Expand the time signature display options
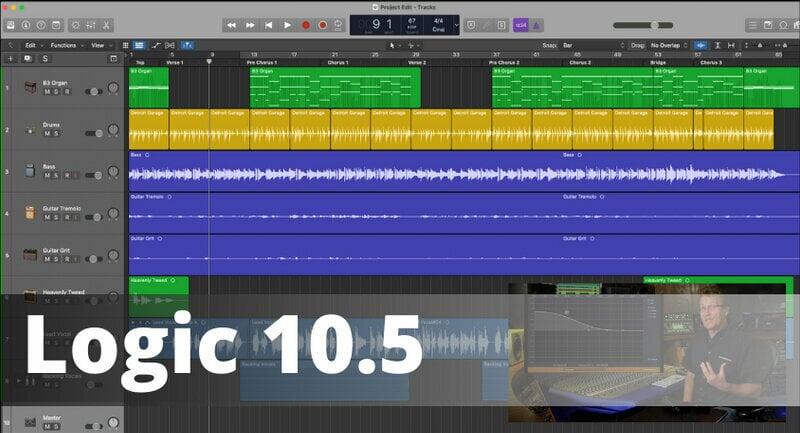Screen dimensions: 800x433 pos(457,24)
